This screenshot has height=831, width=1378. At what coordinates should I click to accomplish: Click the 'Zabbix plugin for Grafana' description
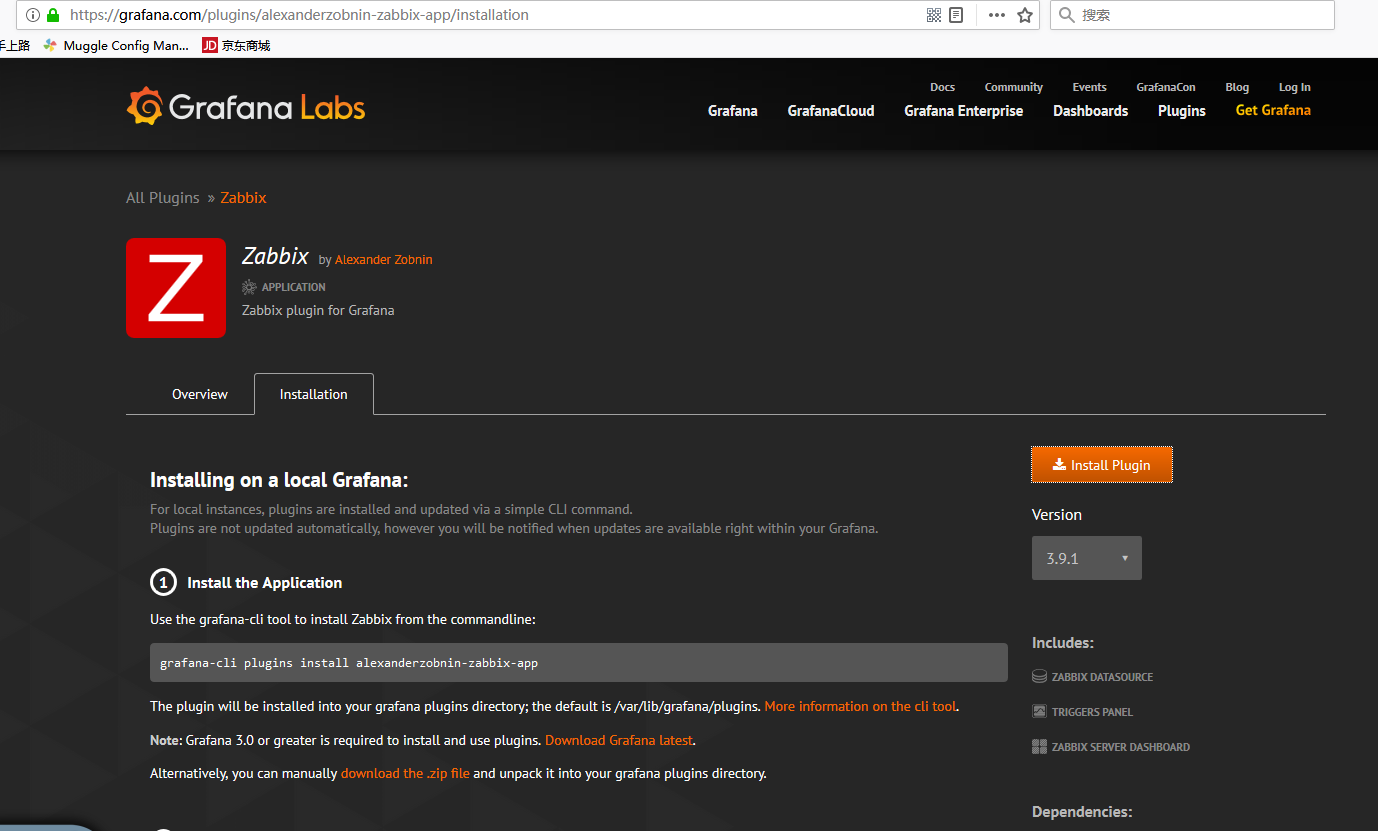tap(318, 310)
